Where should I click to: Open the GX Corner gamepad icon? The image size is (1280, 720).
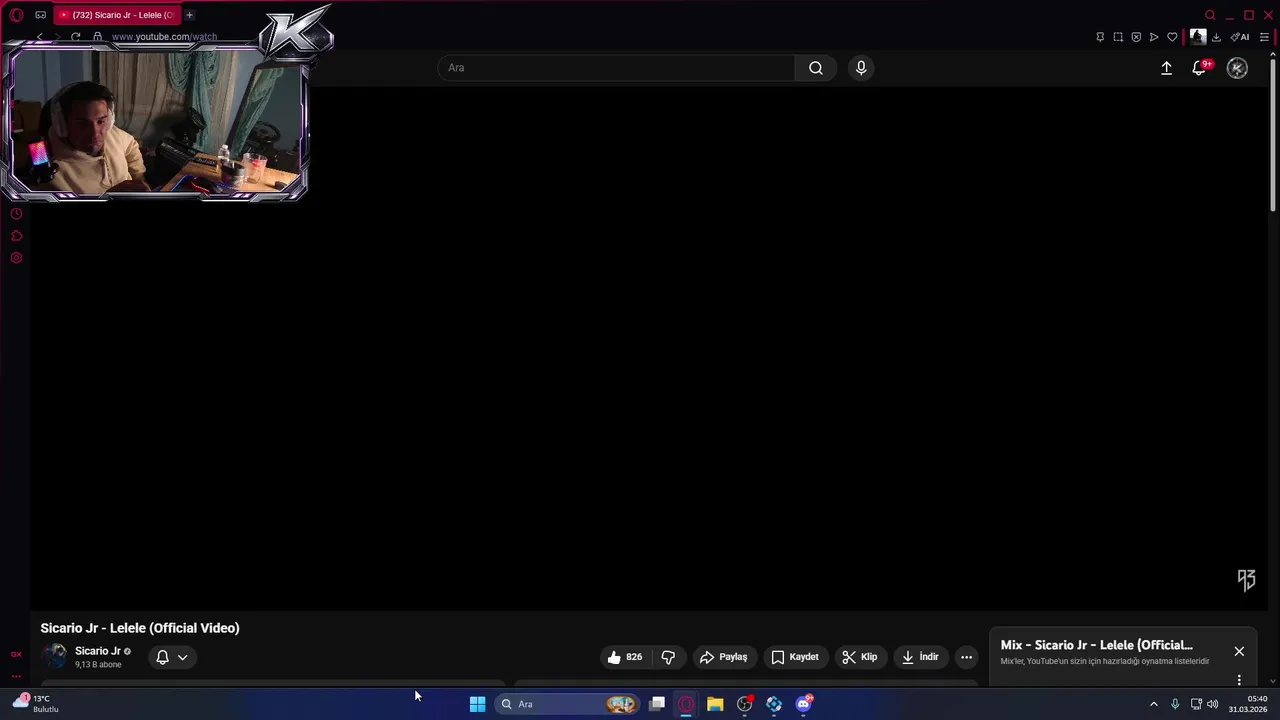pyautogui.click(x=40, y=15)
